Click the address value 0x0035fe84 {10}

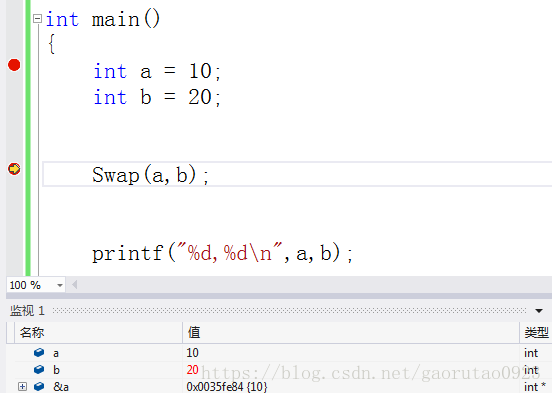pos(227,387)
